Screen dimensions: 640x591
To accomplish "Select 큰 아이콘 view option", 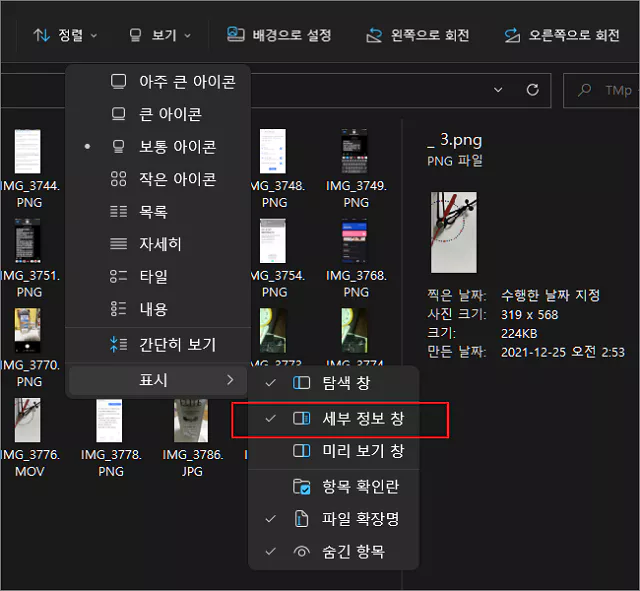I will click(158, 114).
